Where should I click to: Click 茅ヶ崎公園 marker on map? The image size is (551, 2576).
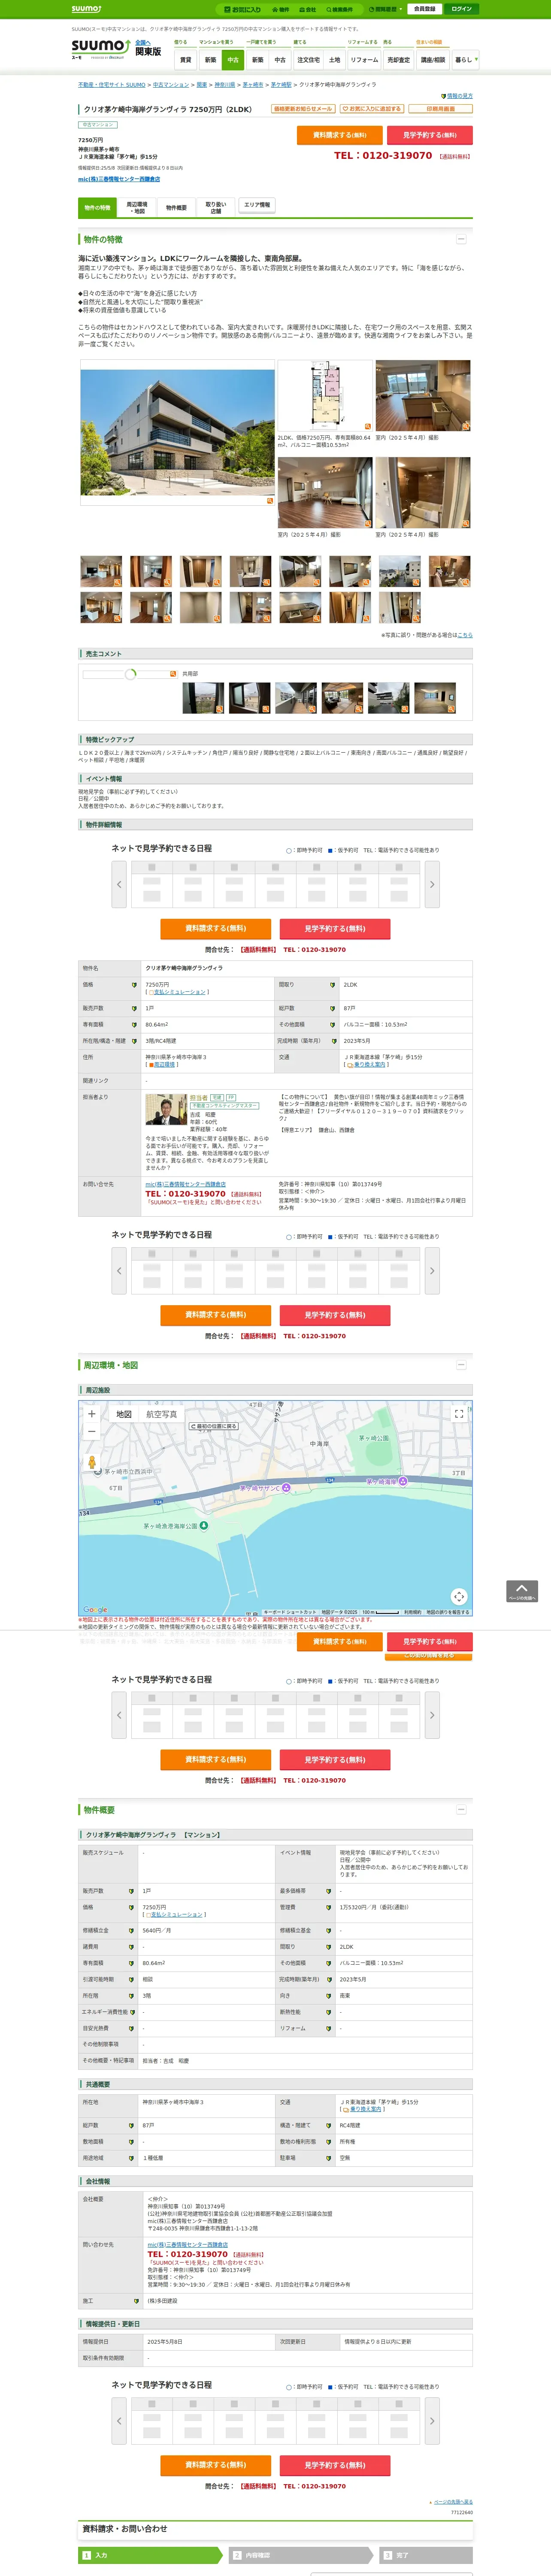pyautogui.click(x=374, y=1438)
